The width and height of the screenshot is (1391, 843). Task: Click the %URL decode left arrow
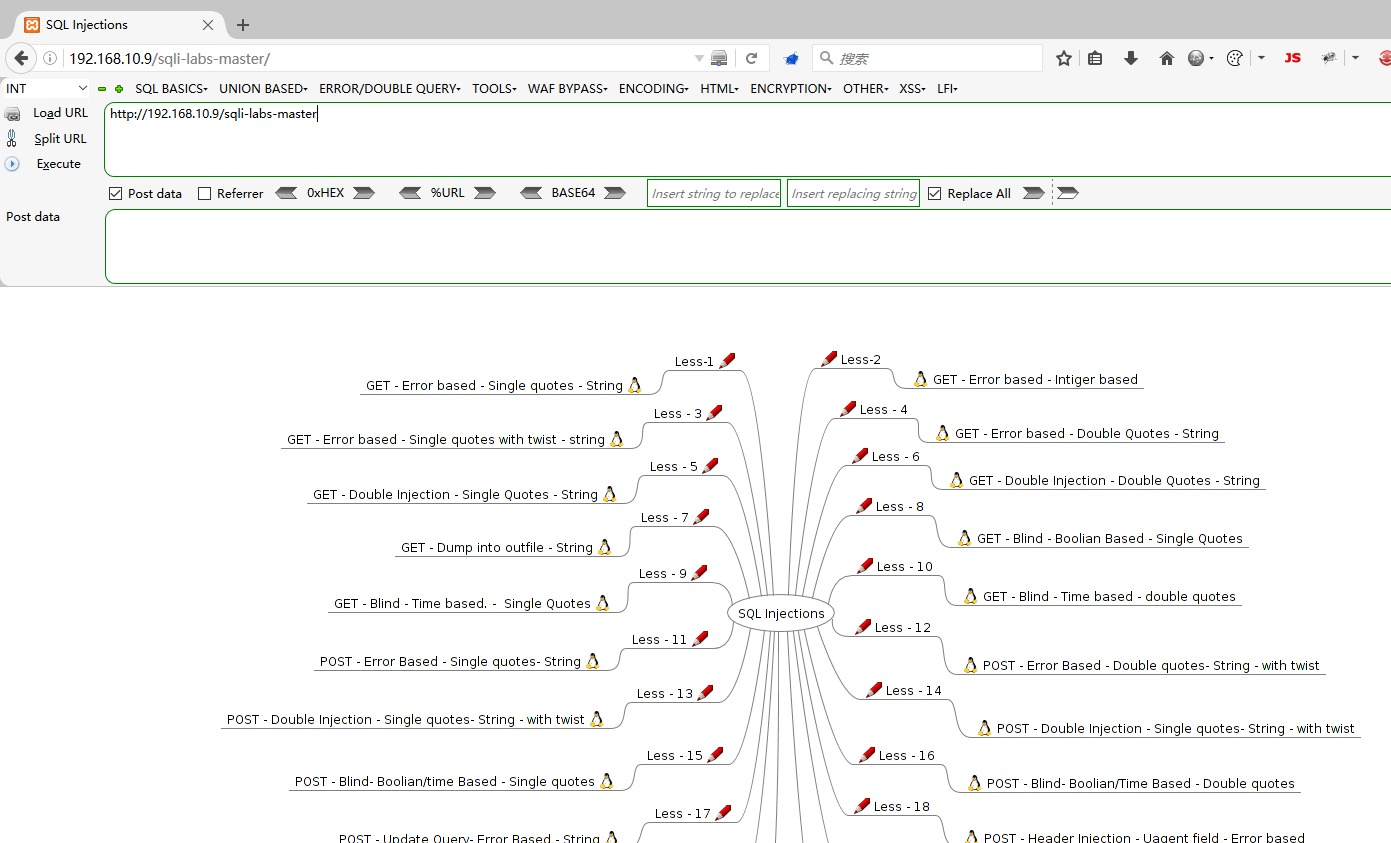point(410,193)
